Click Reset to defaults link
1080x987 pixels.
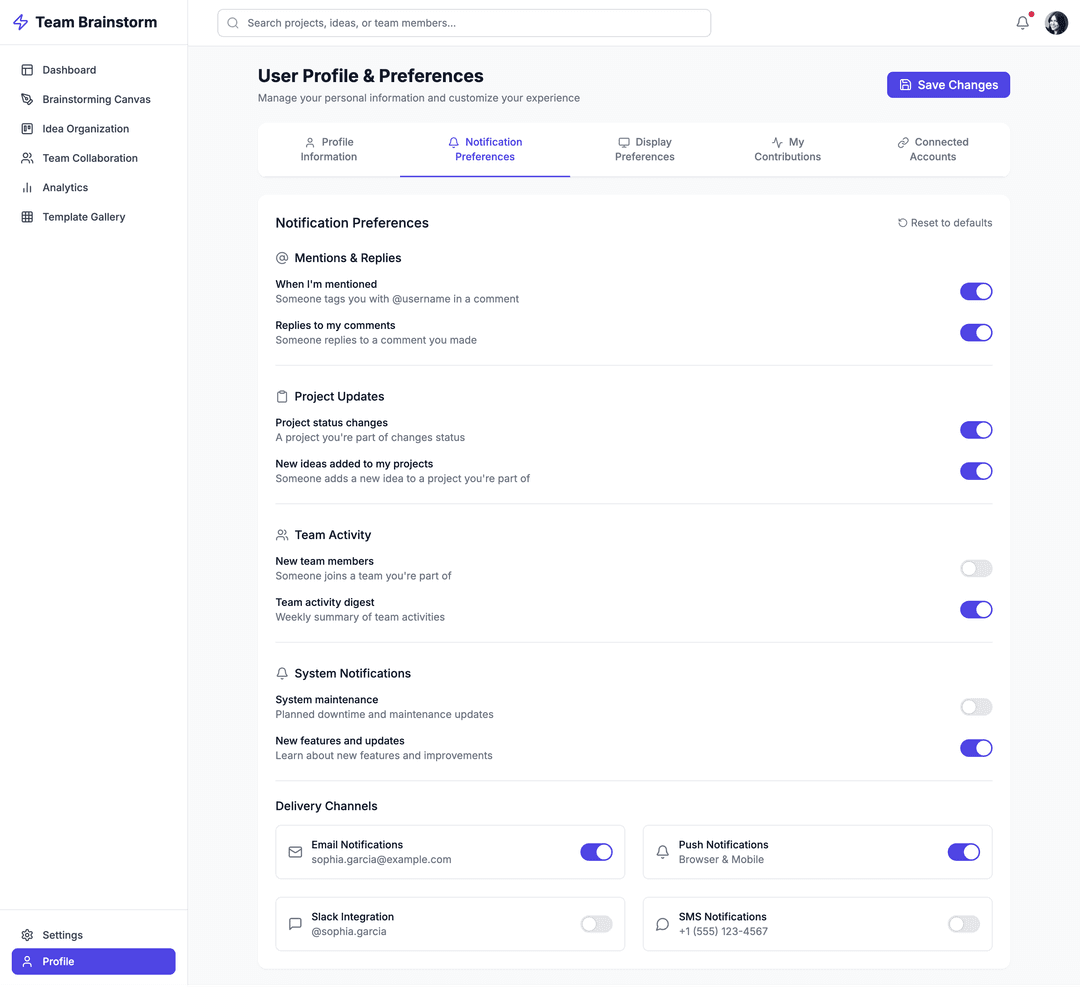944,223
